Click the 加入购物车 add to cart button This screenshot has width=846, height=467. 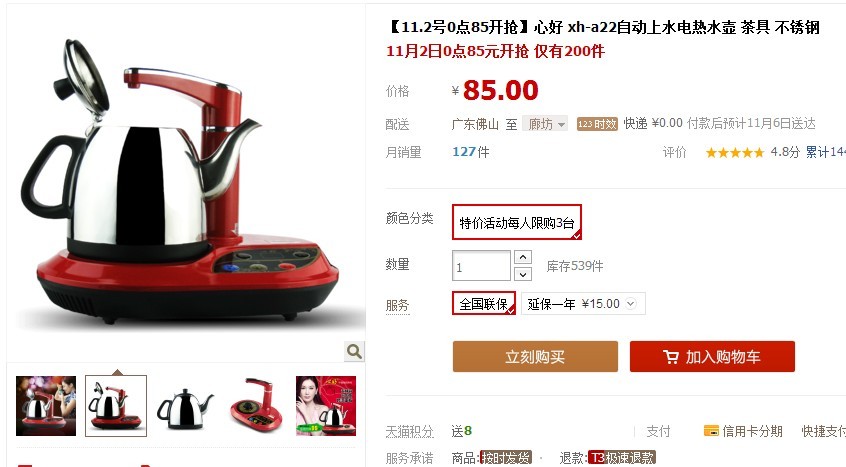[712, 356]
